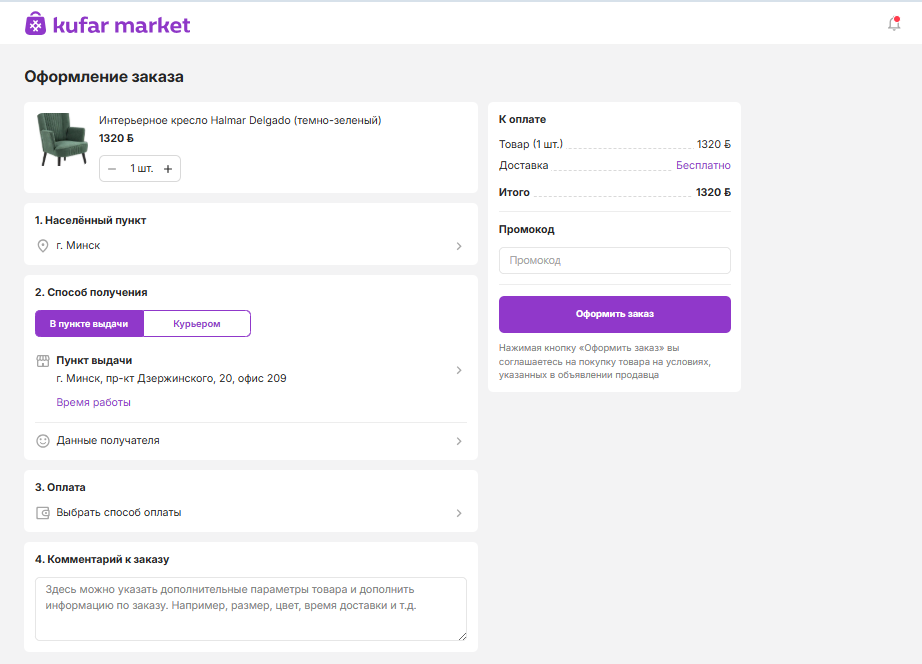The image size is (922, 664).
Task: Click the "Оформление заказа" page heading
Action: click(x=104, y=77)
